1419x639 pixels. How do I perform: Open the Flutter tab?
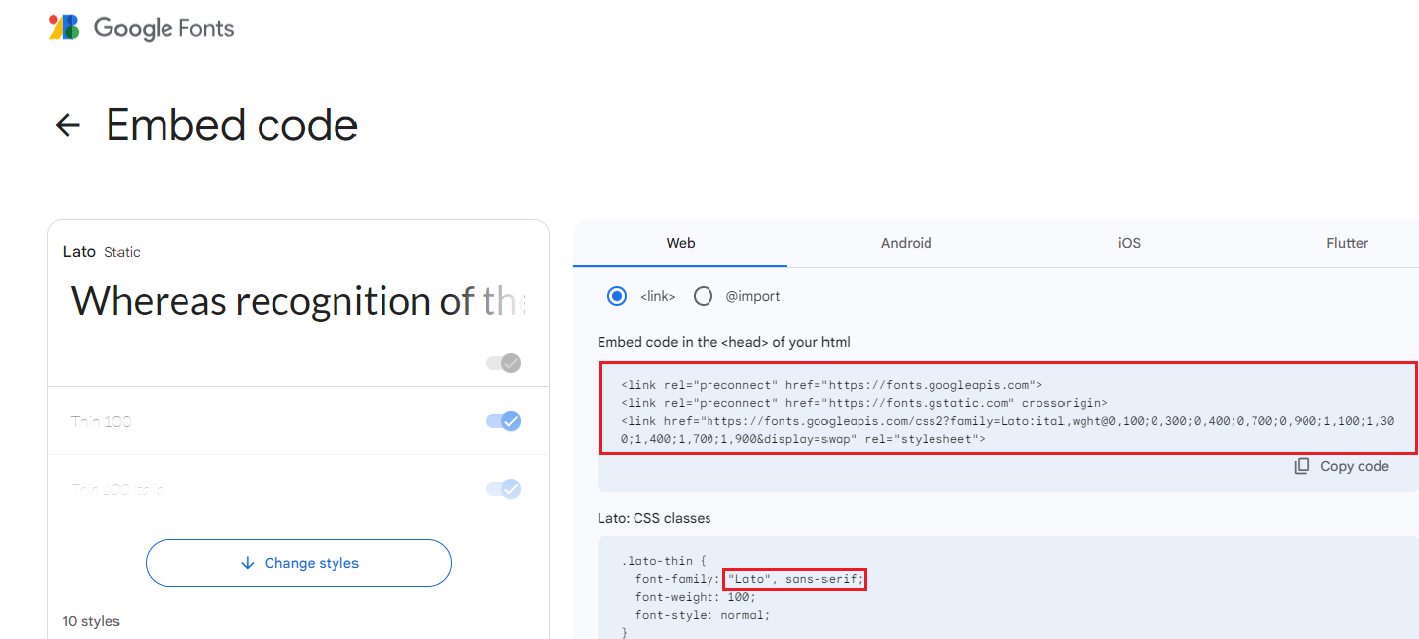(1347, 243)
